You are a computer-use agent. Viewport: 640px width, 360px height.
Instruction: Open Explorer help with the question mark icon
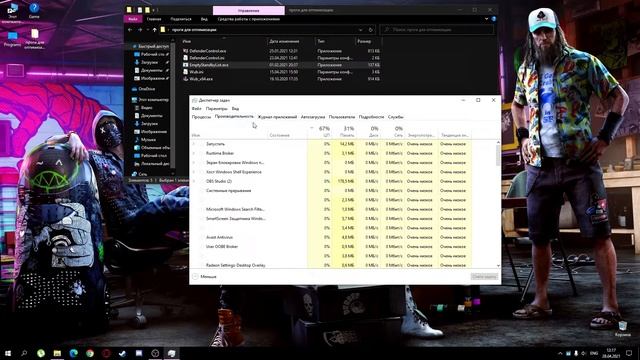[493, 19]
